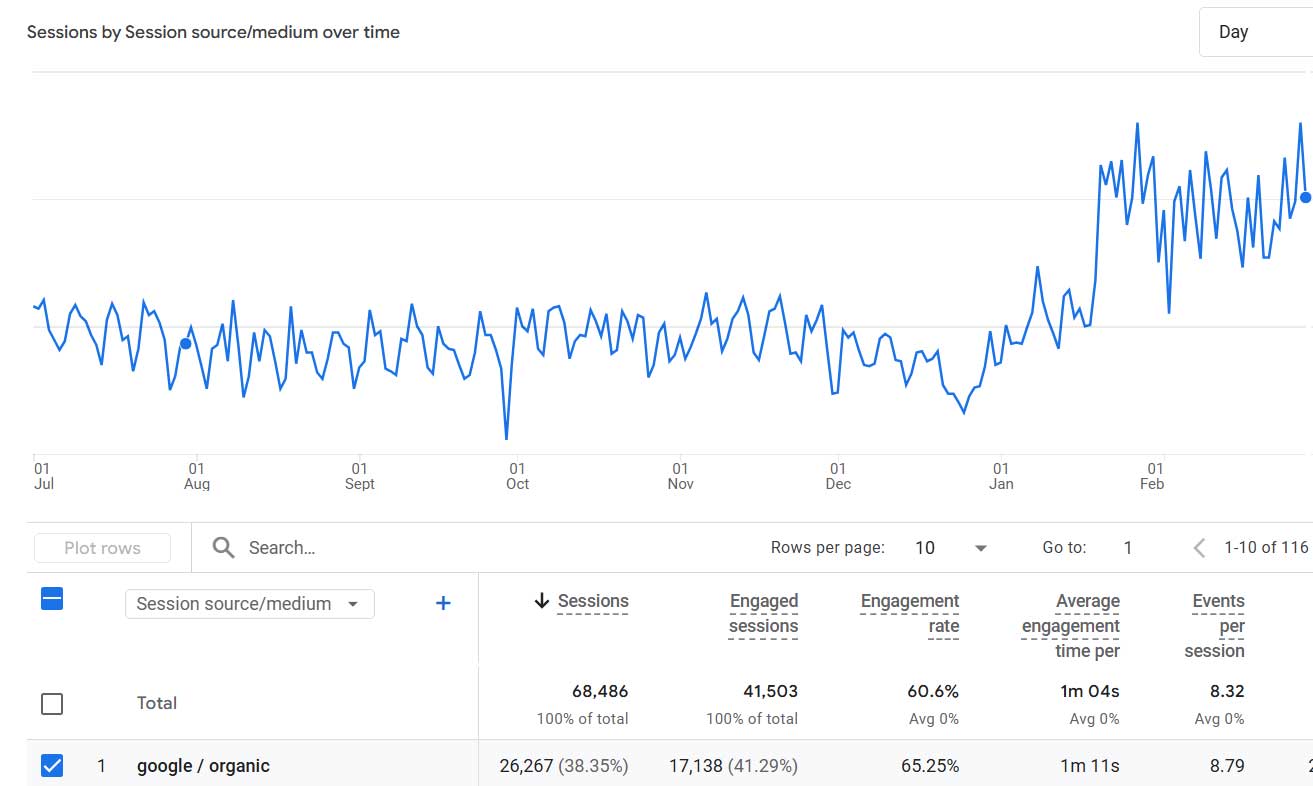Click the 1m 04s average time value
Image resolution: width=1313 pixels, height=786 pixels.
coord(1090,691)
